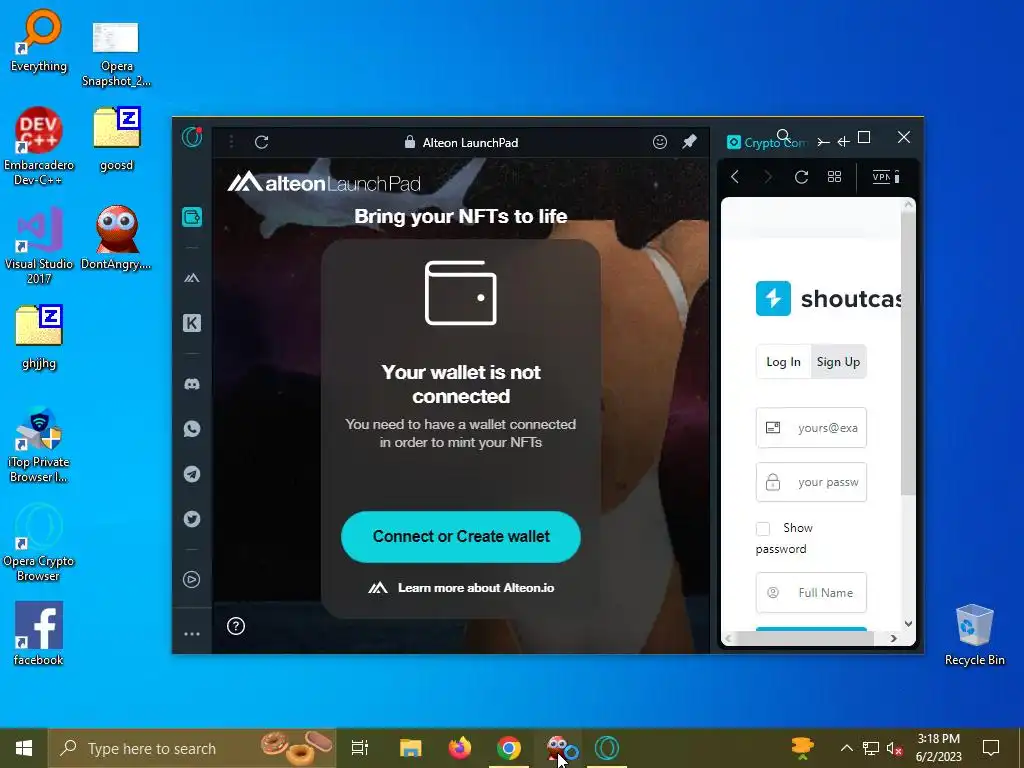Open File Explorer from the taskbar
The image size is (1024, 768).
point(411,748)
